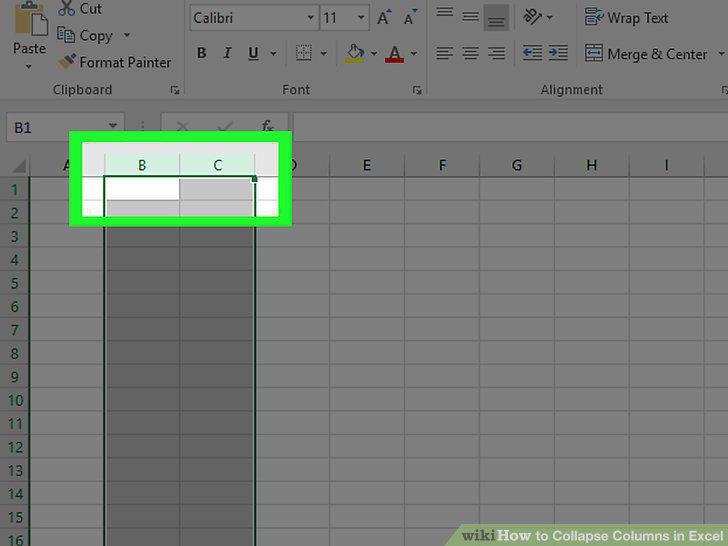The width and height of the screenshot is (728, 546).
Task: Align text right
Action: pyautogui.click(x=496, y=53)
